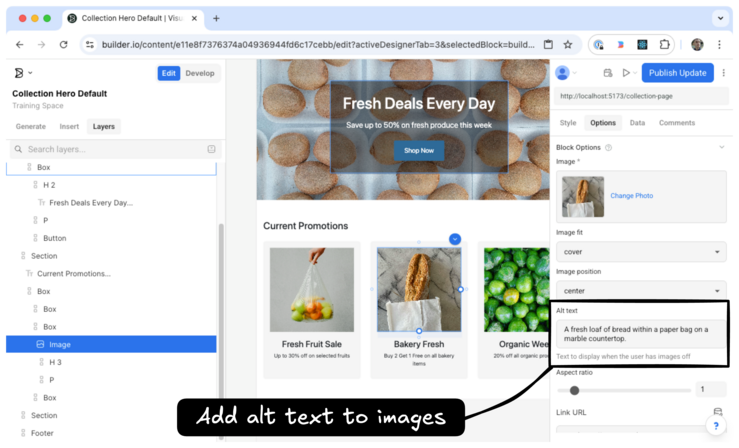
Task: Click the Current Promotions heading on canvas
Action: (x=305, y=226)
